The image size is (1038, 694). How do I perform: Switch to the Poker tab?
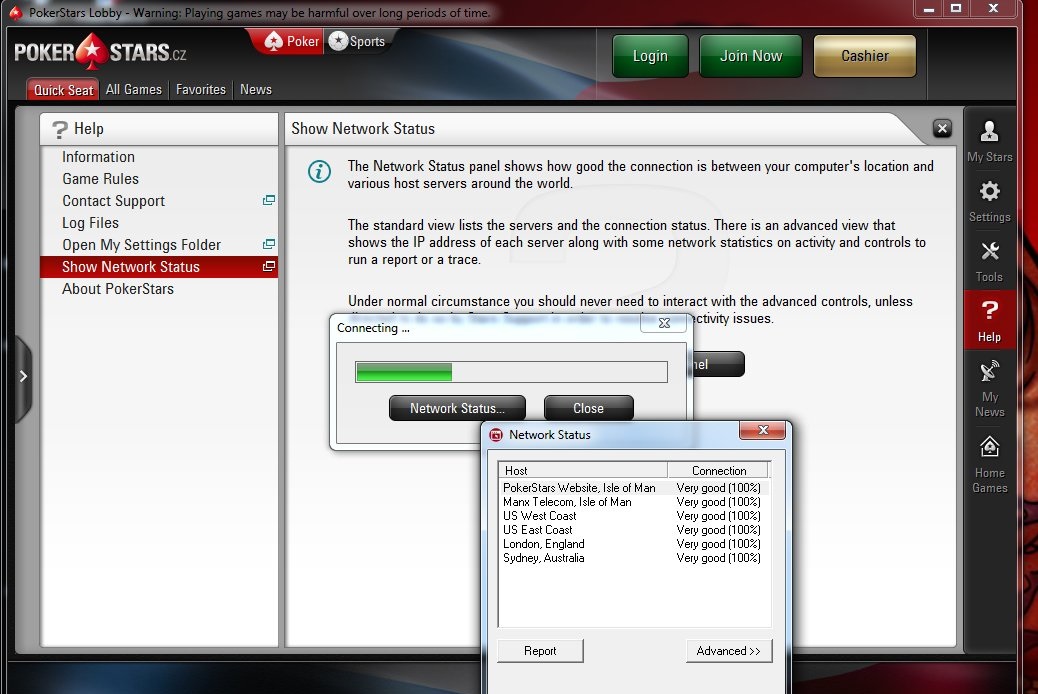(x=291, y=42)
